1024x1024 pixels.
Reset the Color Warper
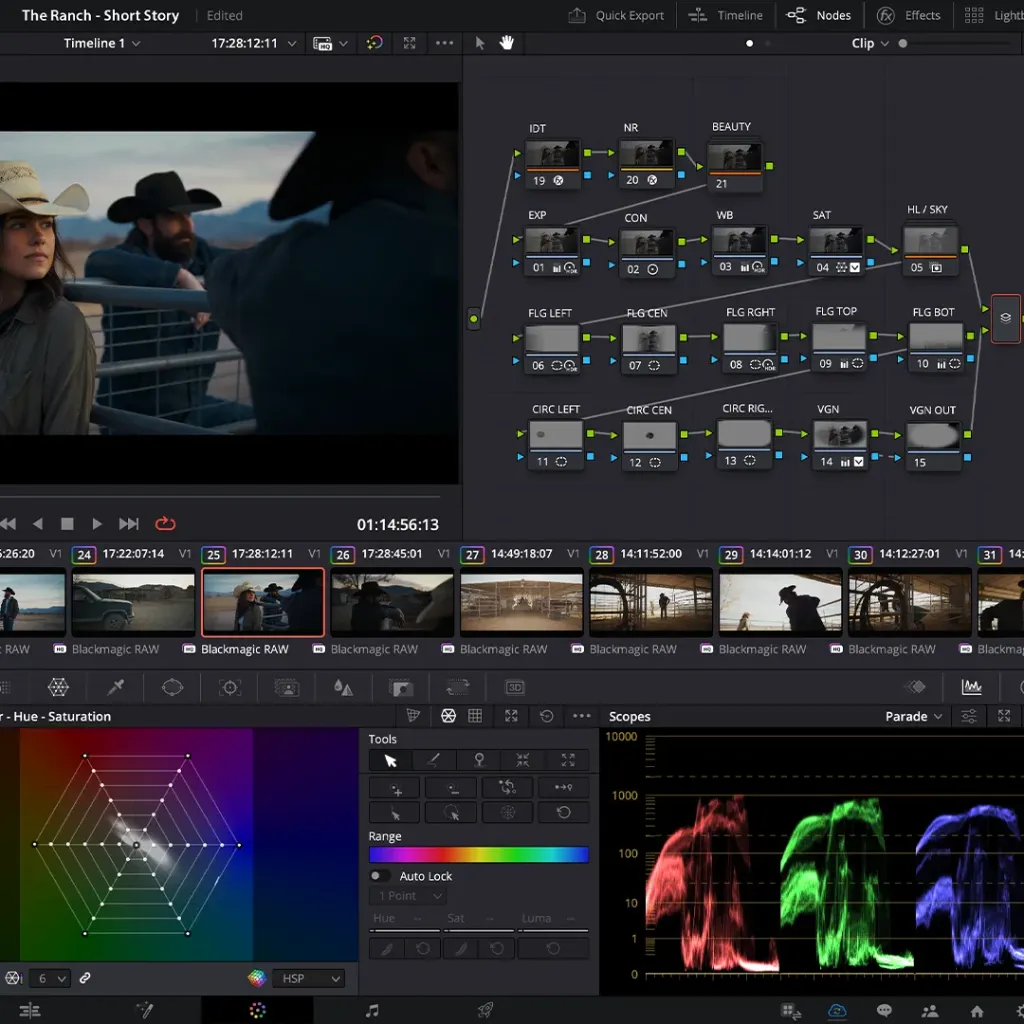pyautogui.click(x=547, y=716)
